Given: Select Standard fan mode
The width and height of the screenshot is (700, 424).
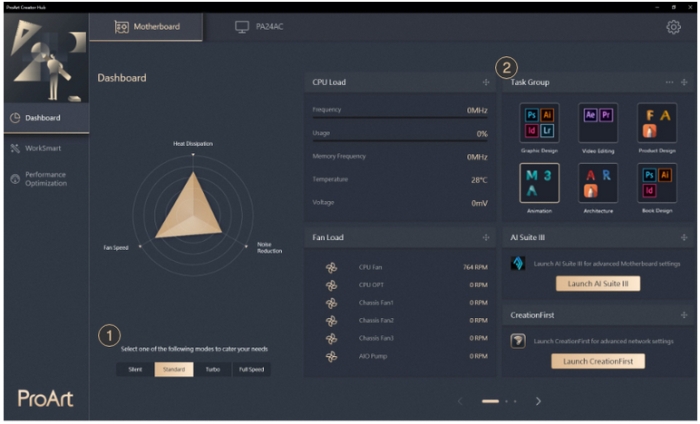Looking at the screenshot, I should 174,369.
